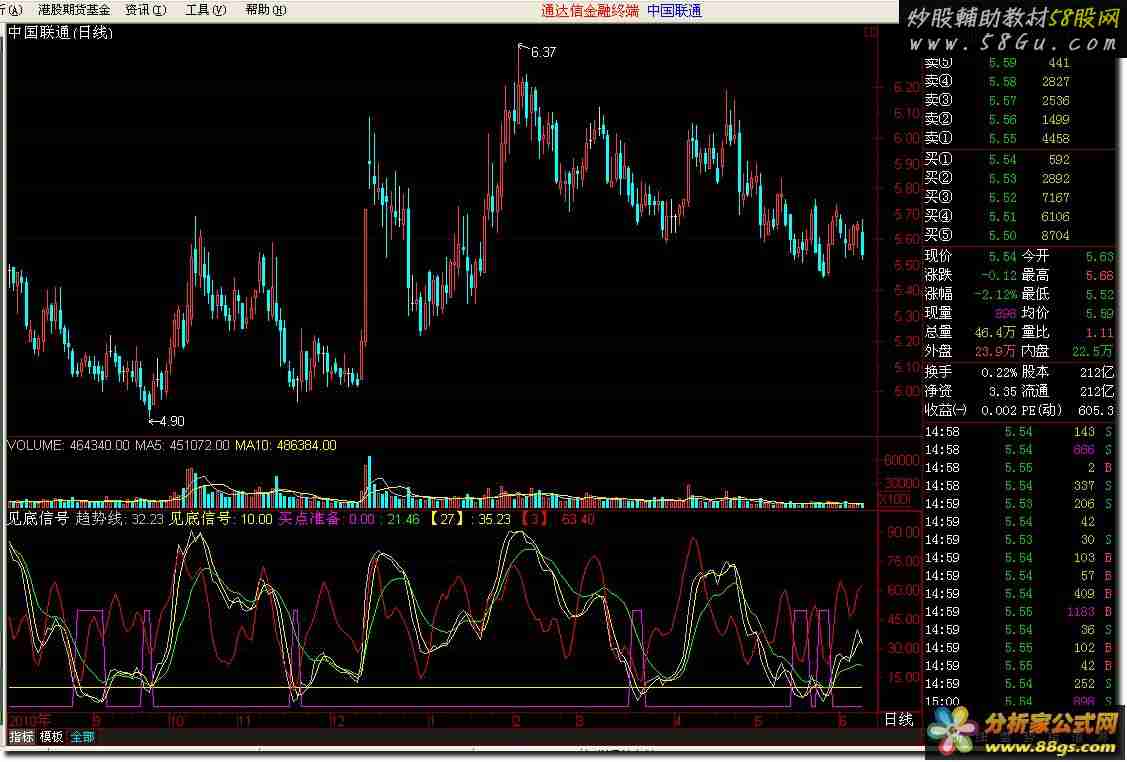Screen dimensions: 1127x762
Task: Open the 工具(V) menu
Action: tap(206, 10)
